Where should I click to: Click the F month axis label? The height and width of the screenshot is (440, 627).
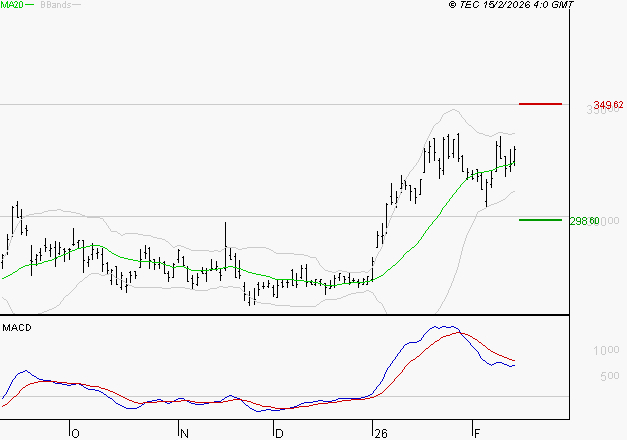(477, 434)
